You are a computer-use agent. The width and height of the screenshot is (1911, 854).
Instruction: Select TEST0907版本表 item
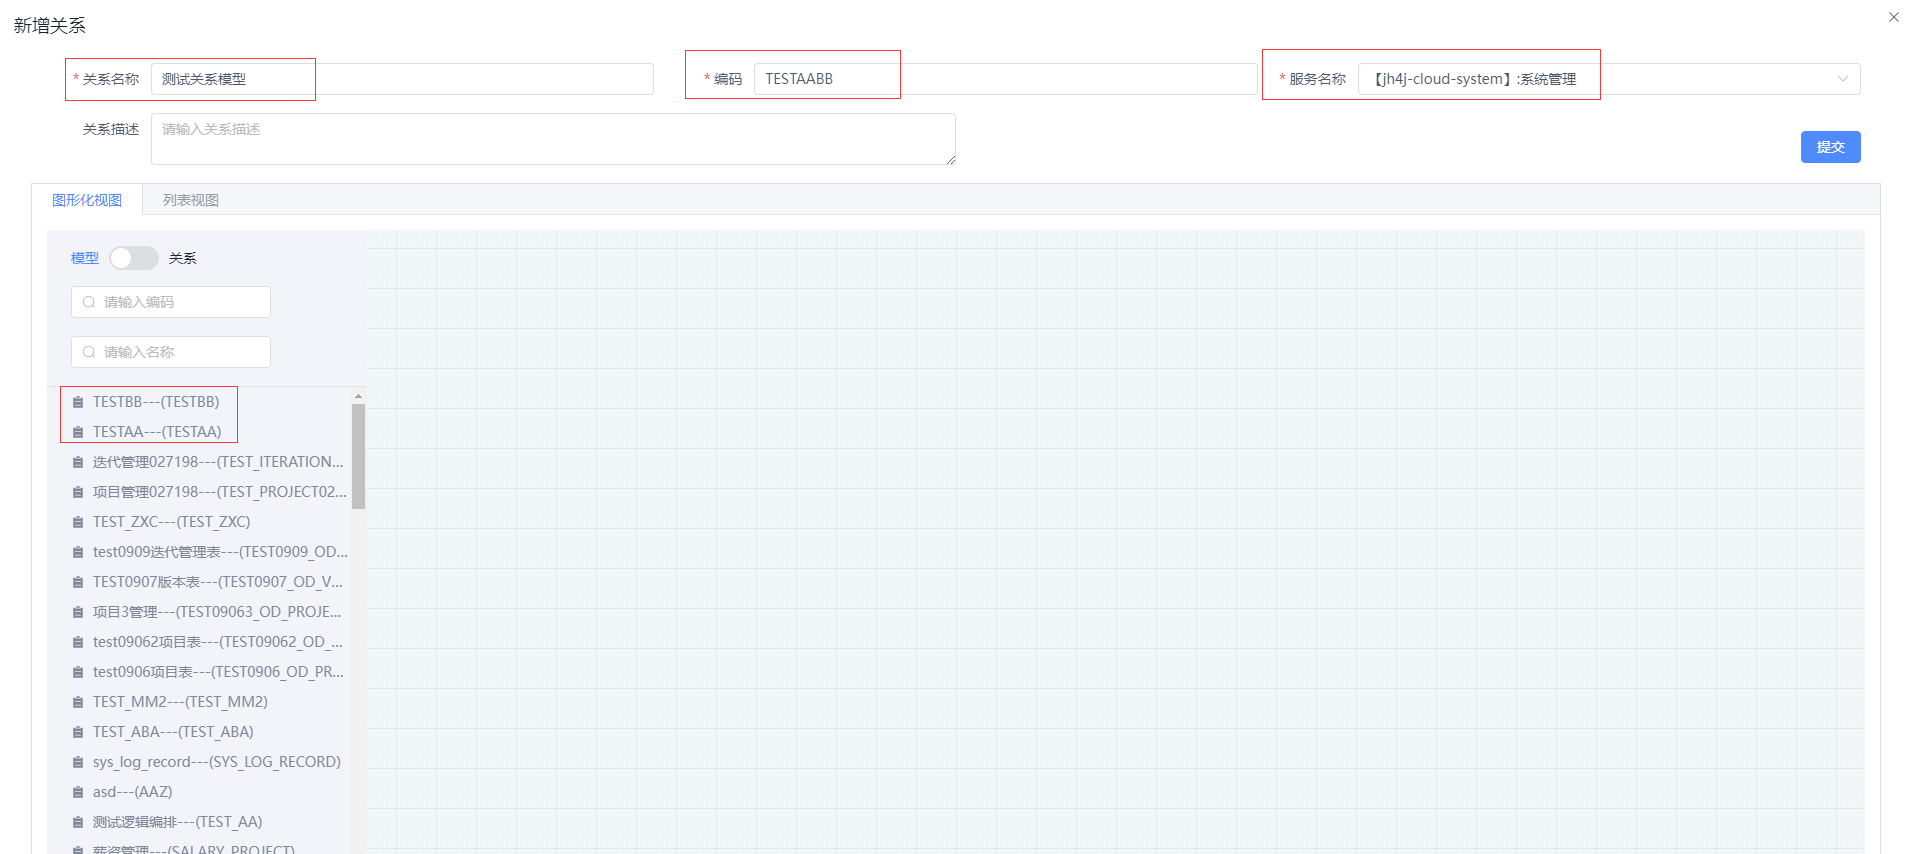(x=218, y=582)
